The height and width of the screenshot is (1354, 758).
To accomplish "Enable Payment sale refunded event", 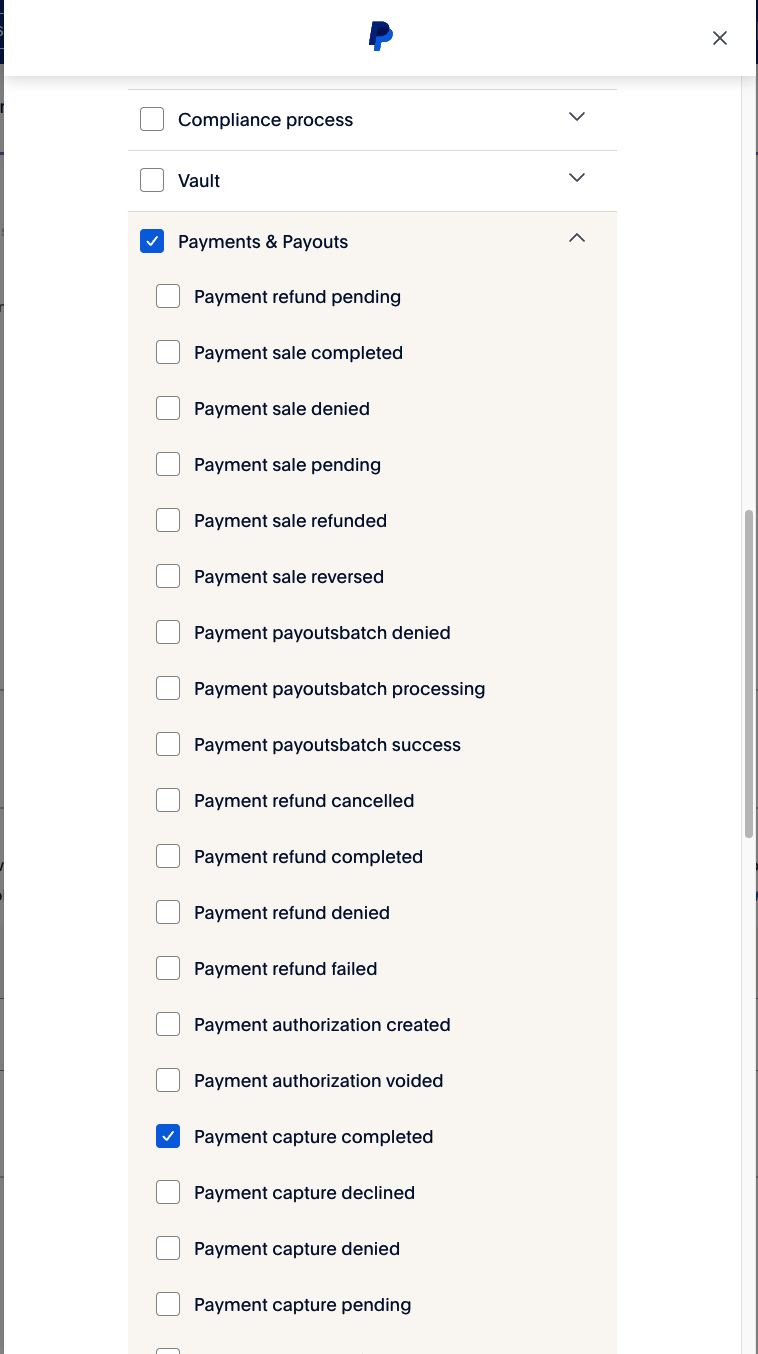I will [x=168, y=521].
